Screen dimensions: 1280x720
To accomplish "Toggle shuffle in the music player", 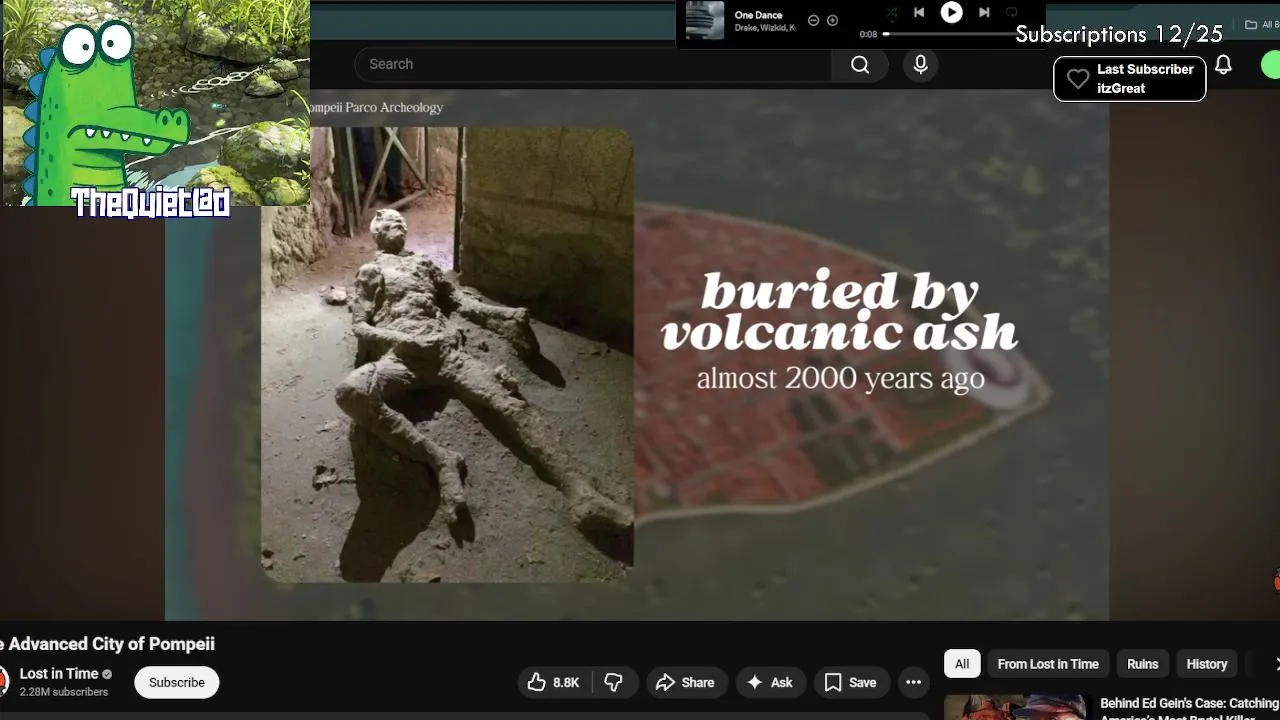I will pyautogui.click(x=891, y=13).
